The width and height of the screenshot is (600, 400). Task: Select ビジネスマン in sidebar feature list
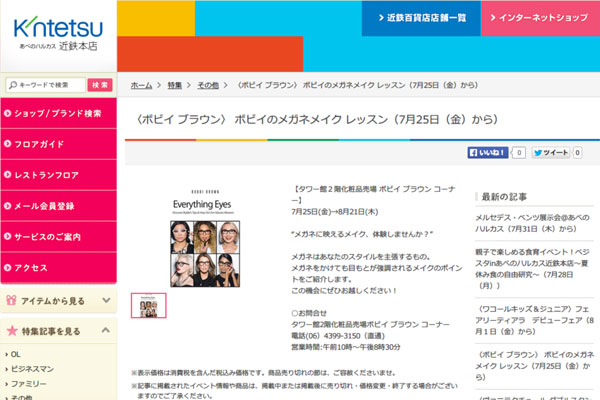(32, 369)
